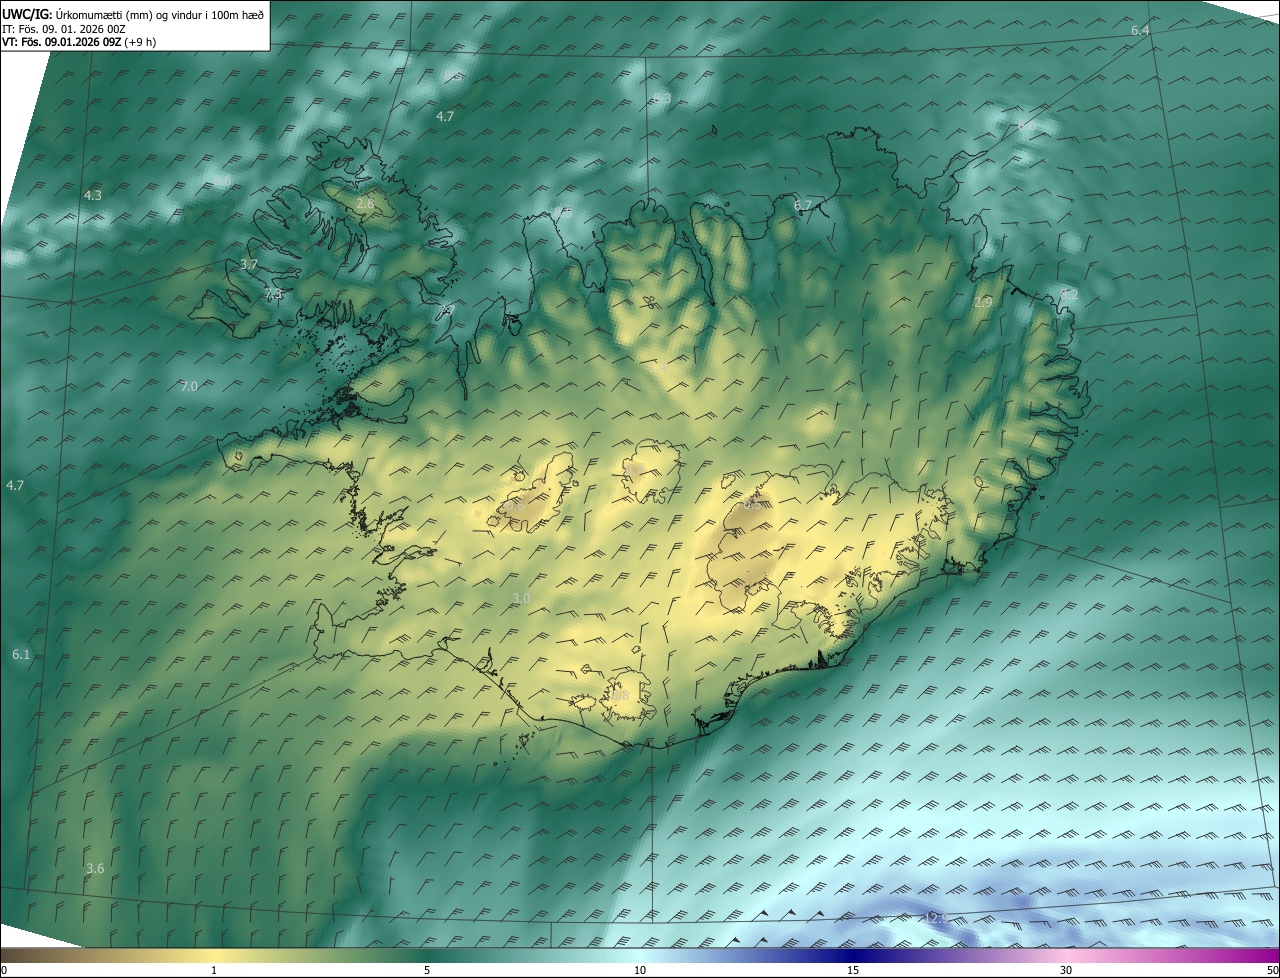Screen dimensions: 1280x978
Task: Click the 'VT: Fös. 09.01.2026 09Z (+9 h)' line
Action: click(x=79, y=42)
